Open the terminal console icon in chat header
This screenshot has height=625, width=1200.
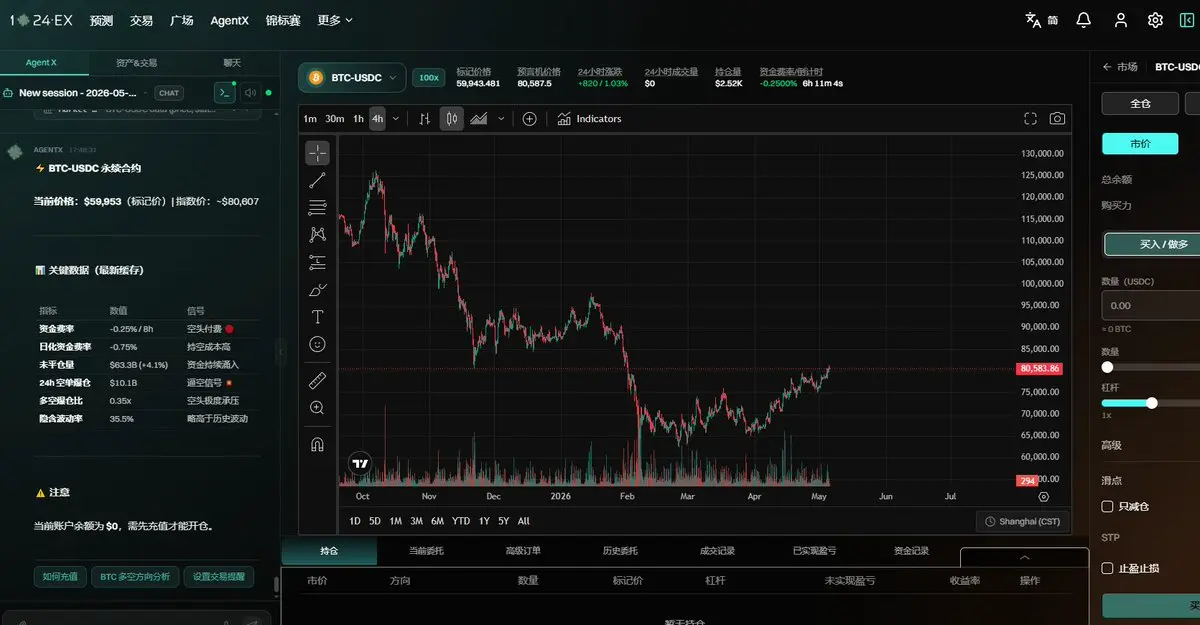225,93
